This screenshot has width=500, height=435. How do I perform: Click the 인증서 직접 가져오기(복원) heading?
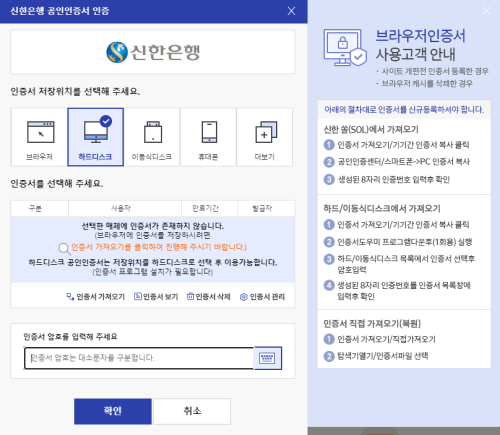[372, 323]
